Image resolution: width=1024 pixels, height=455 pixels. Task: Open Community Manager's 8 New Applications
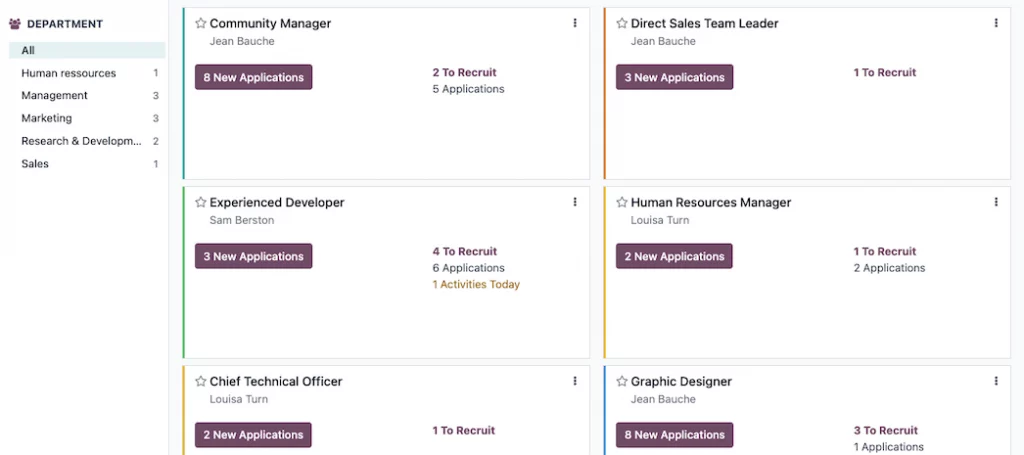coord(253,77)
